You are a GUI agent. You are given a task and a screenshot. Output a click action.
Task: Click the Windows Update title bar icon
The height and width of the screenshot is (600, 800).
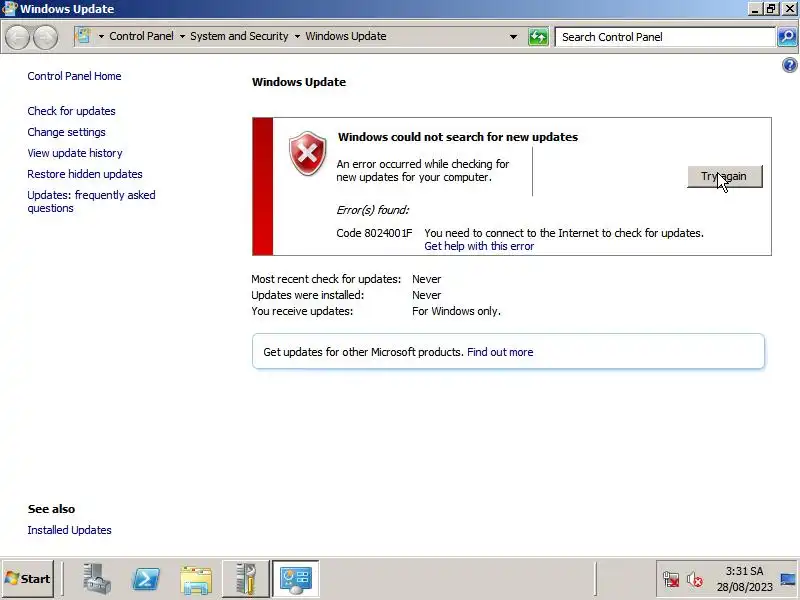pyautogui.click(x=9, y=9)
